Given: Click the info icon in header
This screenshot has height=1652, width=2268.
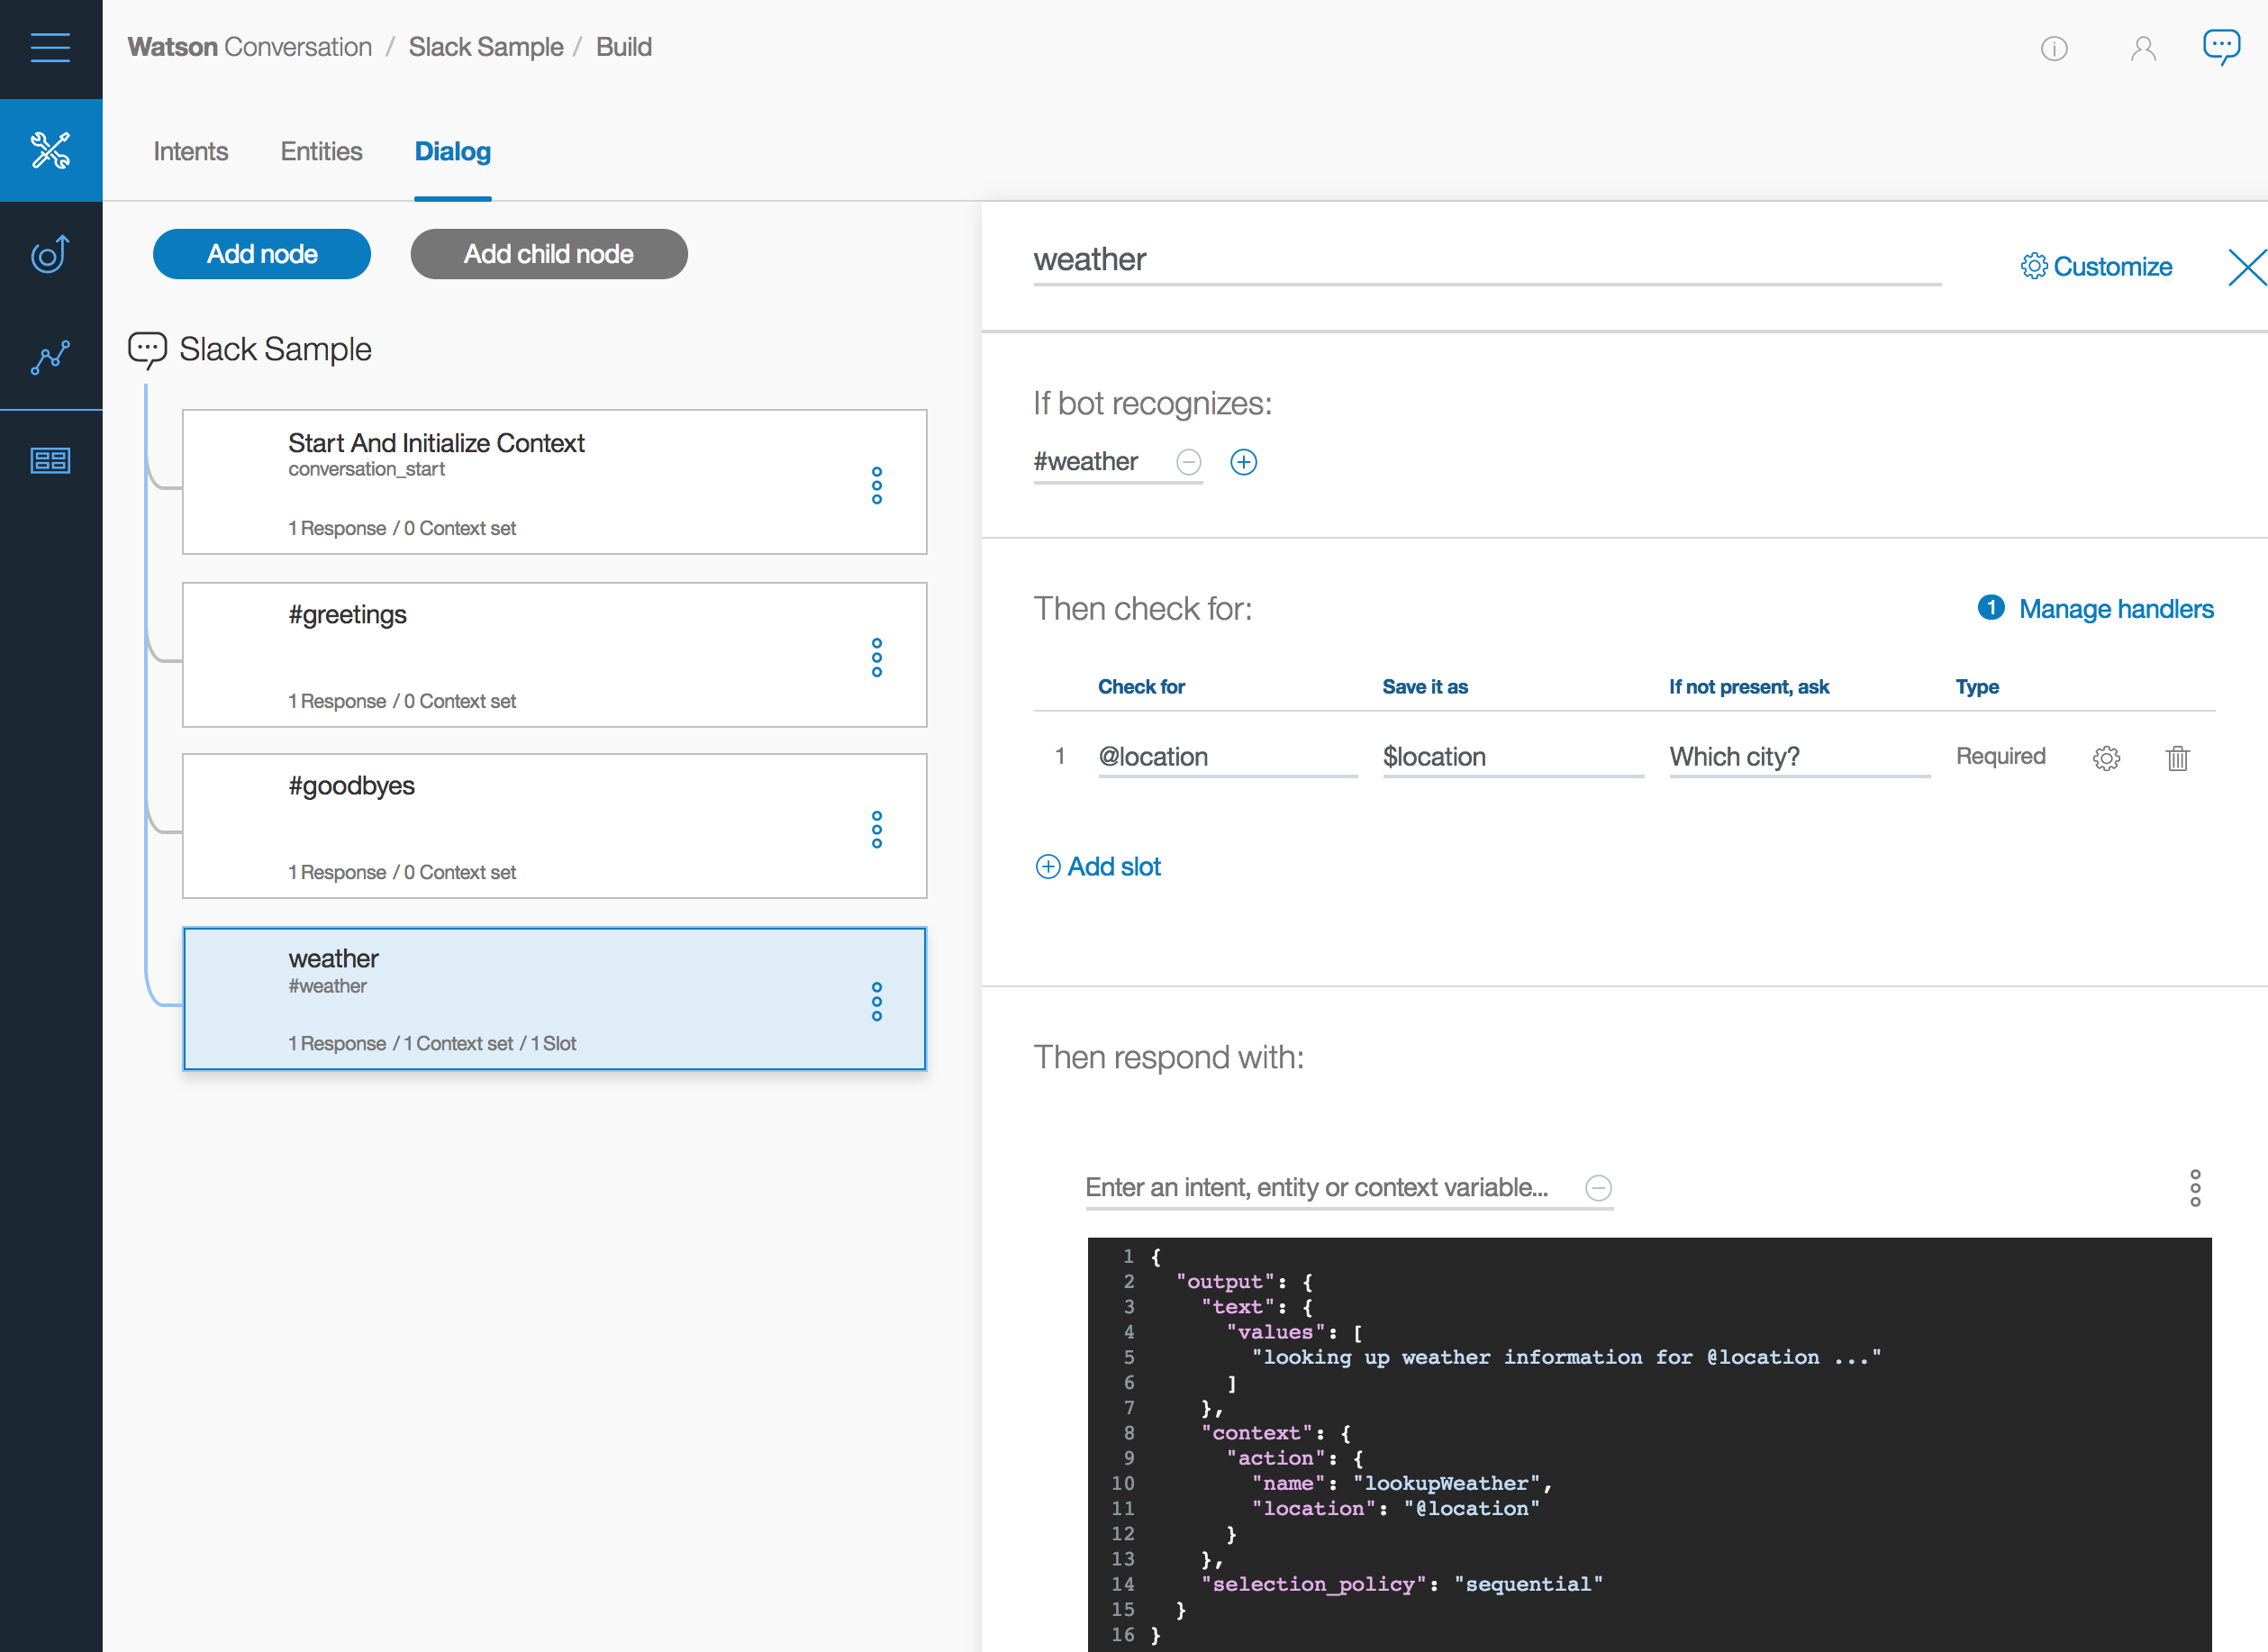Looking at the screenshot, I should [x=2054, y=48].
